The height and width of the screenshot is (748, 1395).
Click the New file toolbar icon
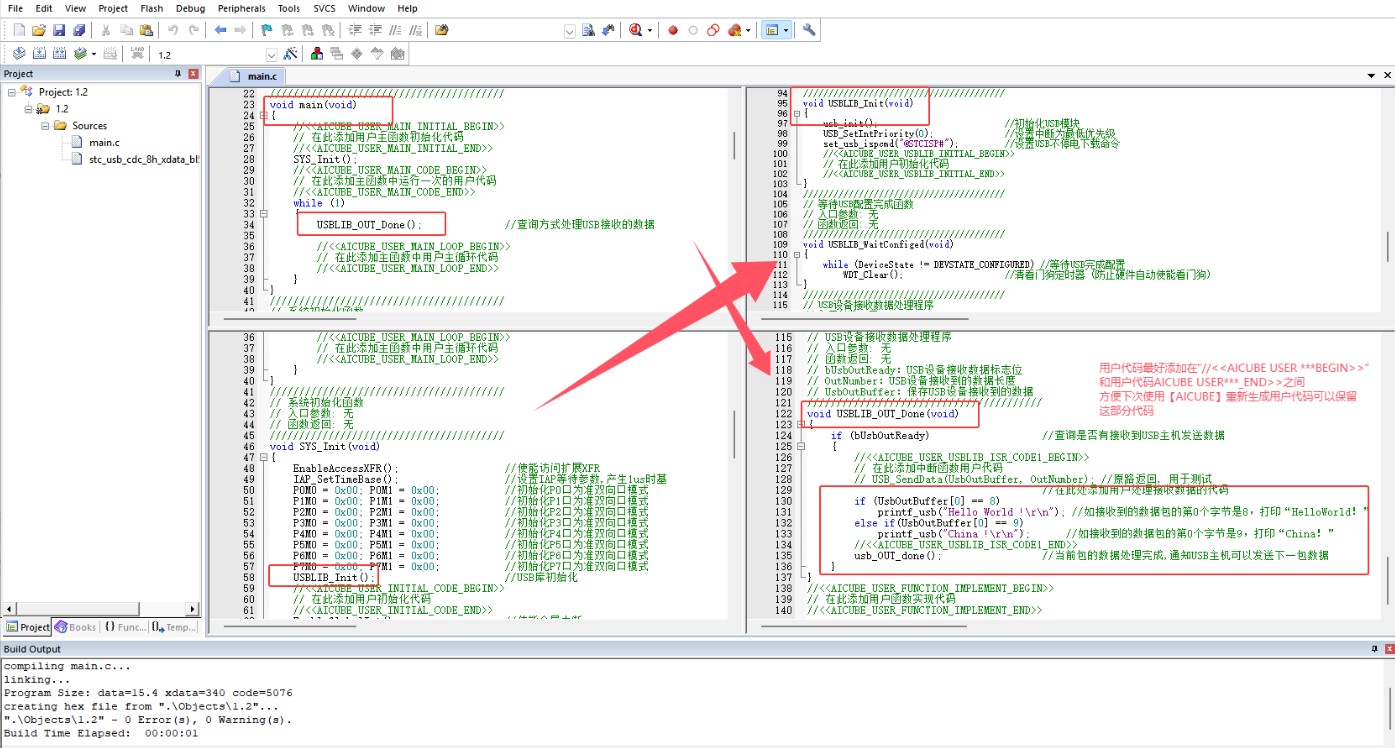(x=19, y=30)
